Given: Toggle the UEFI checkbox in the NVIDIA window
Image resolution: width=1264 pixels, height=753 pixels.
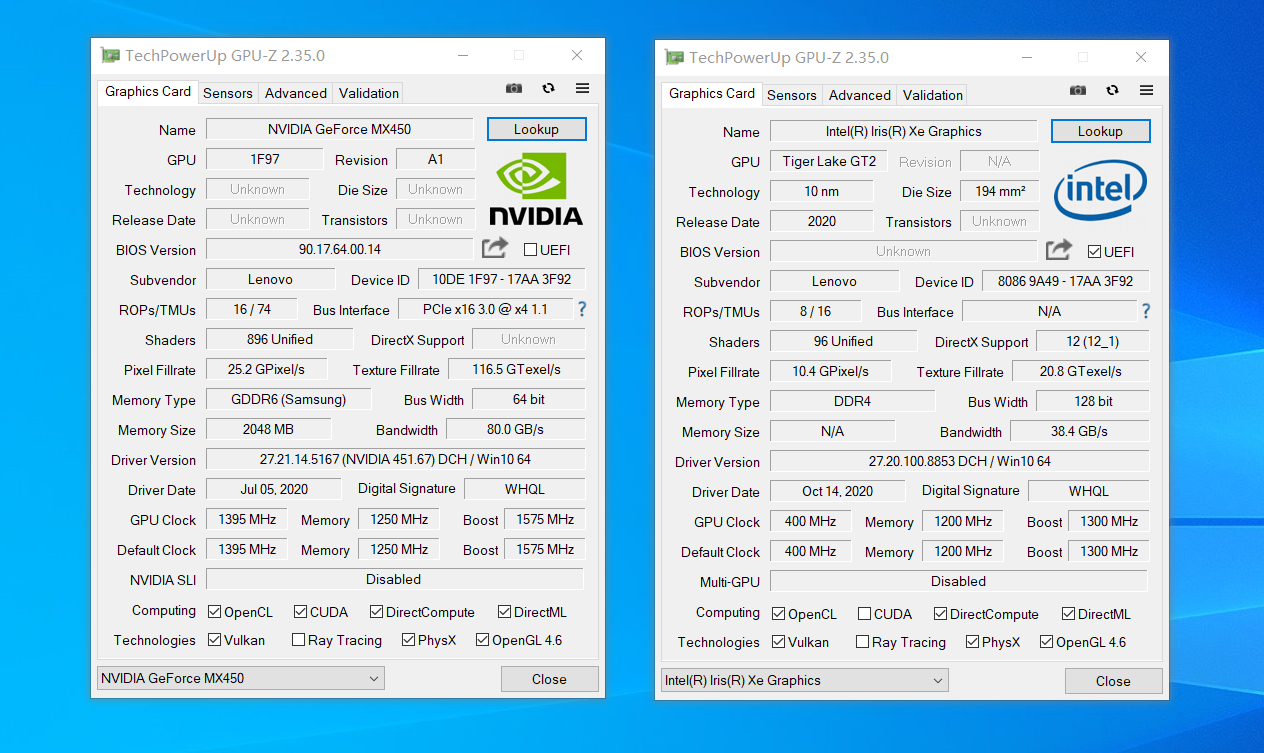Looking at the screenshot, I should click(x=530, y=249).
